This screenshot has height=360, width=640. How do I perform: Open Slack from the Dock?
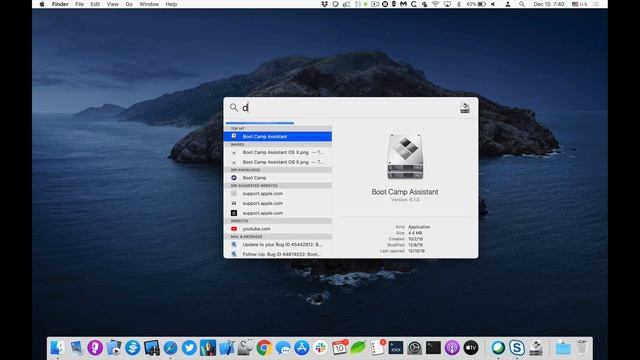click(320, 348)
